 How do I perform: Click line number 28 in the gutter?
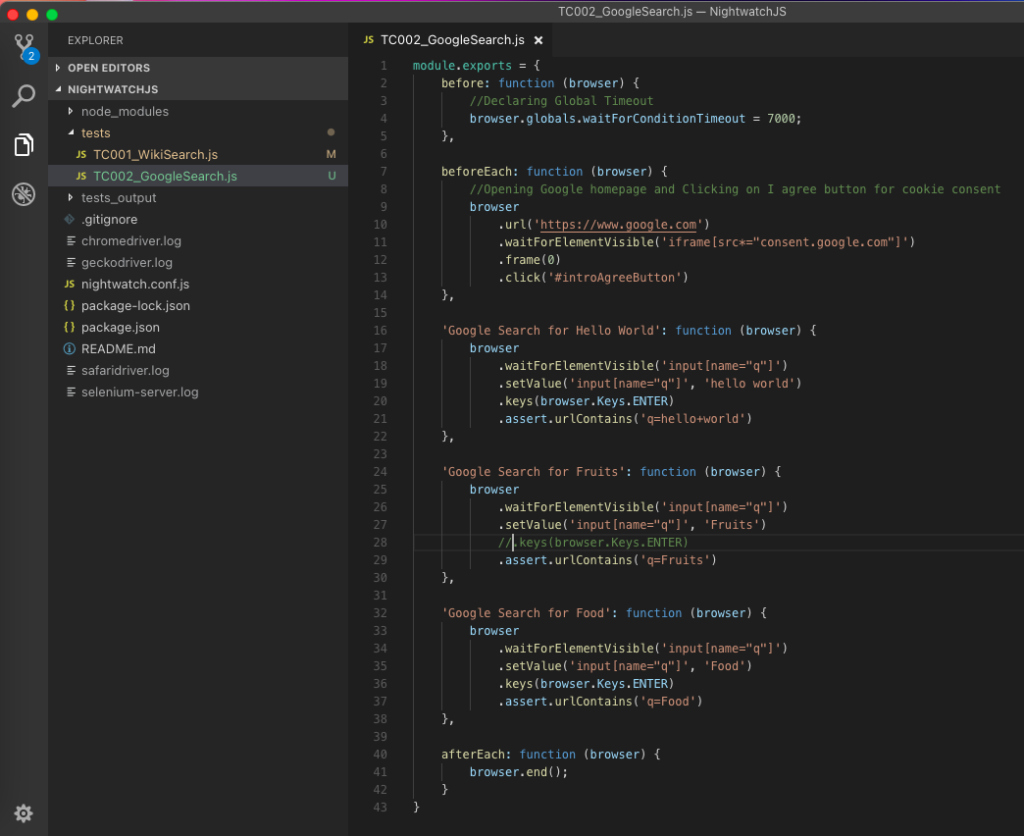(x=380, y=542)
